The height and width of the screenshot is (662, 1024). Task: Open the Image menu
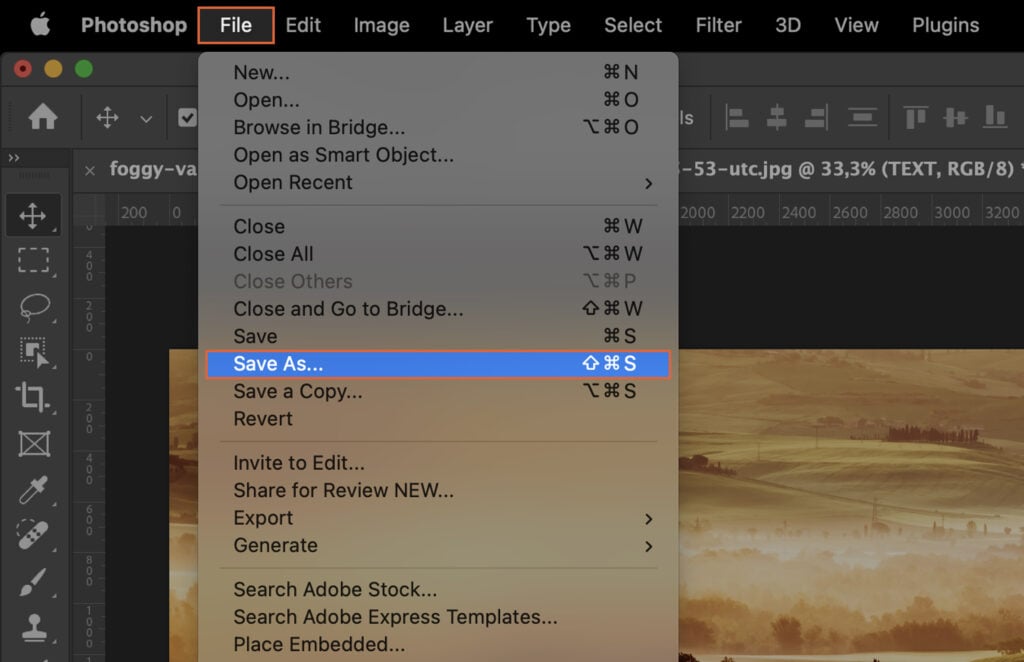click(381, 25)
